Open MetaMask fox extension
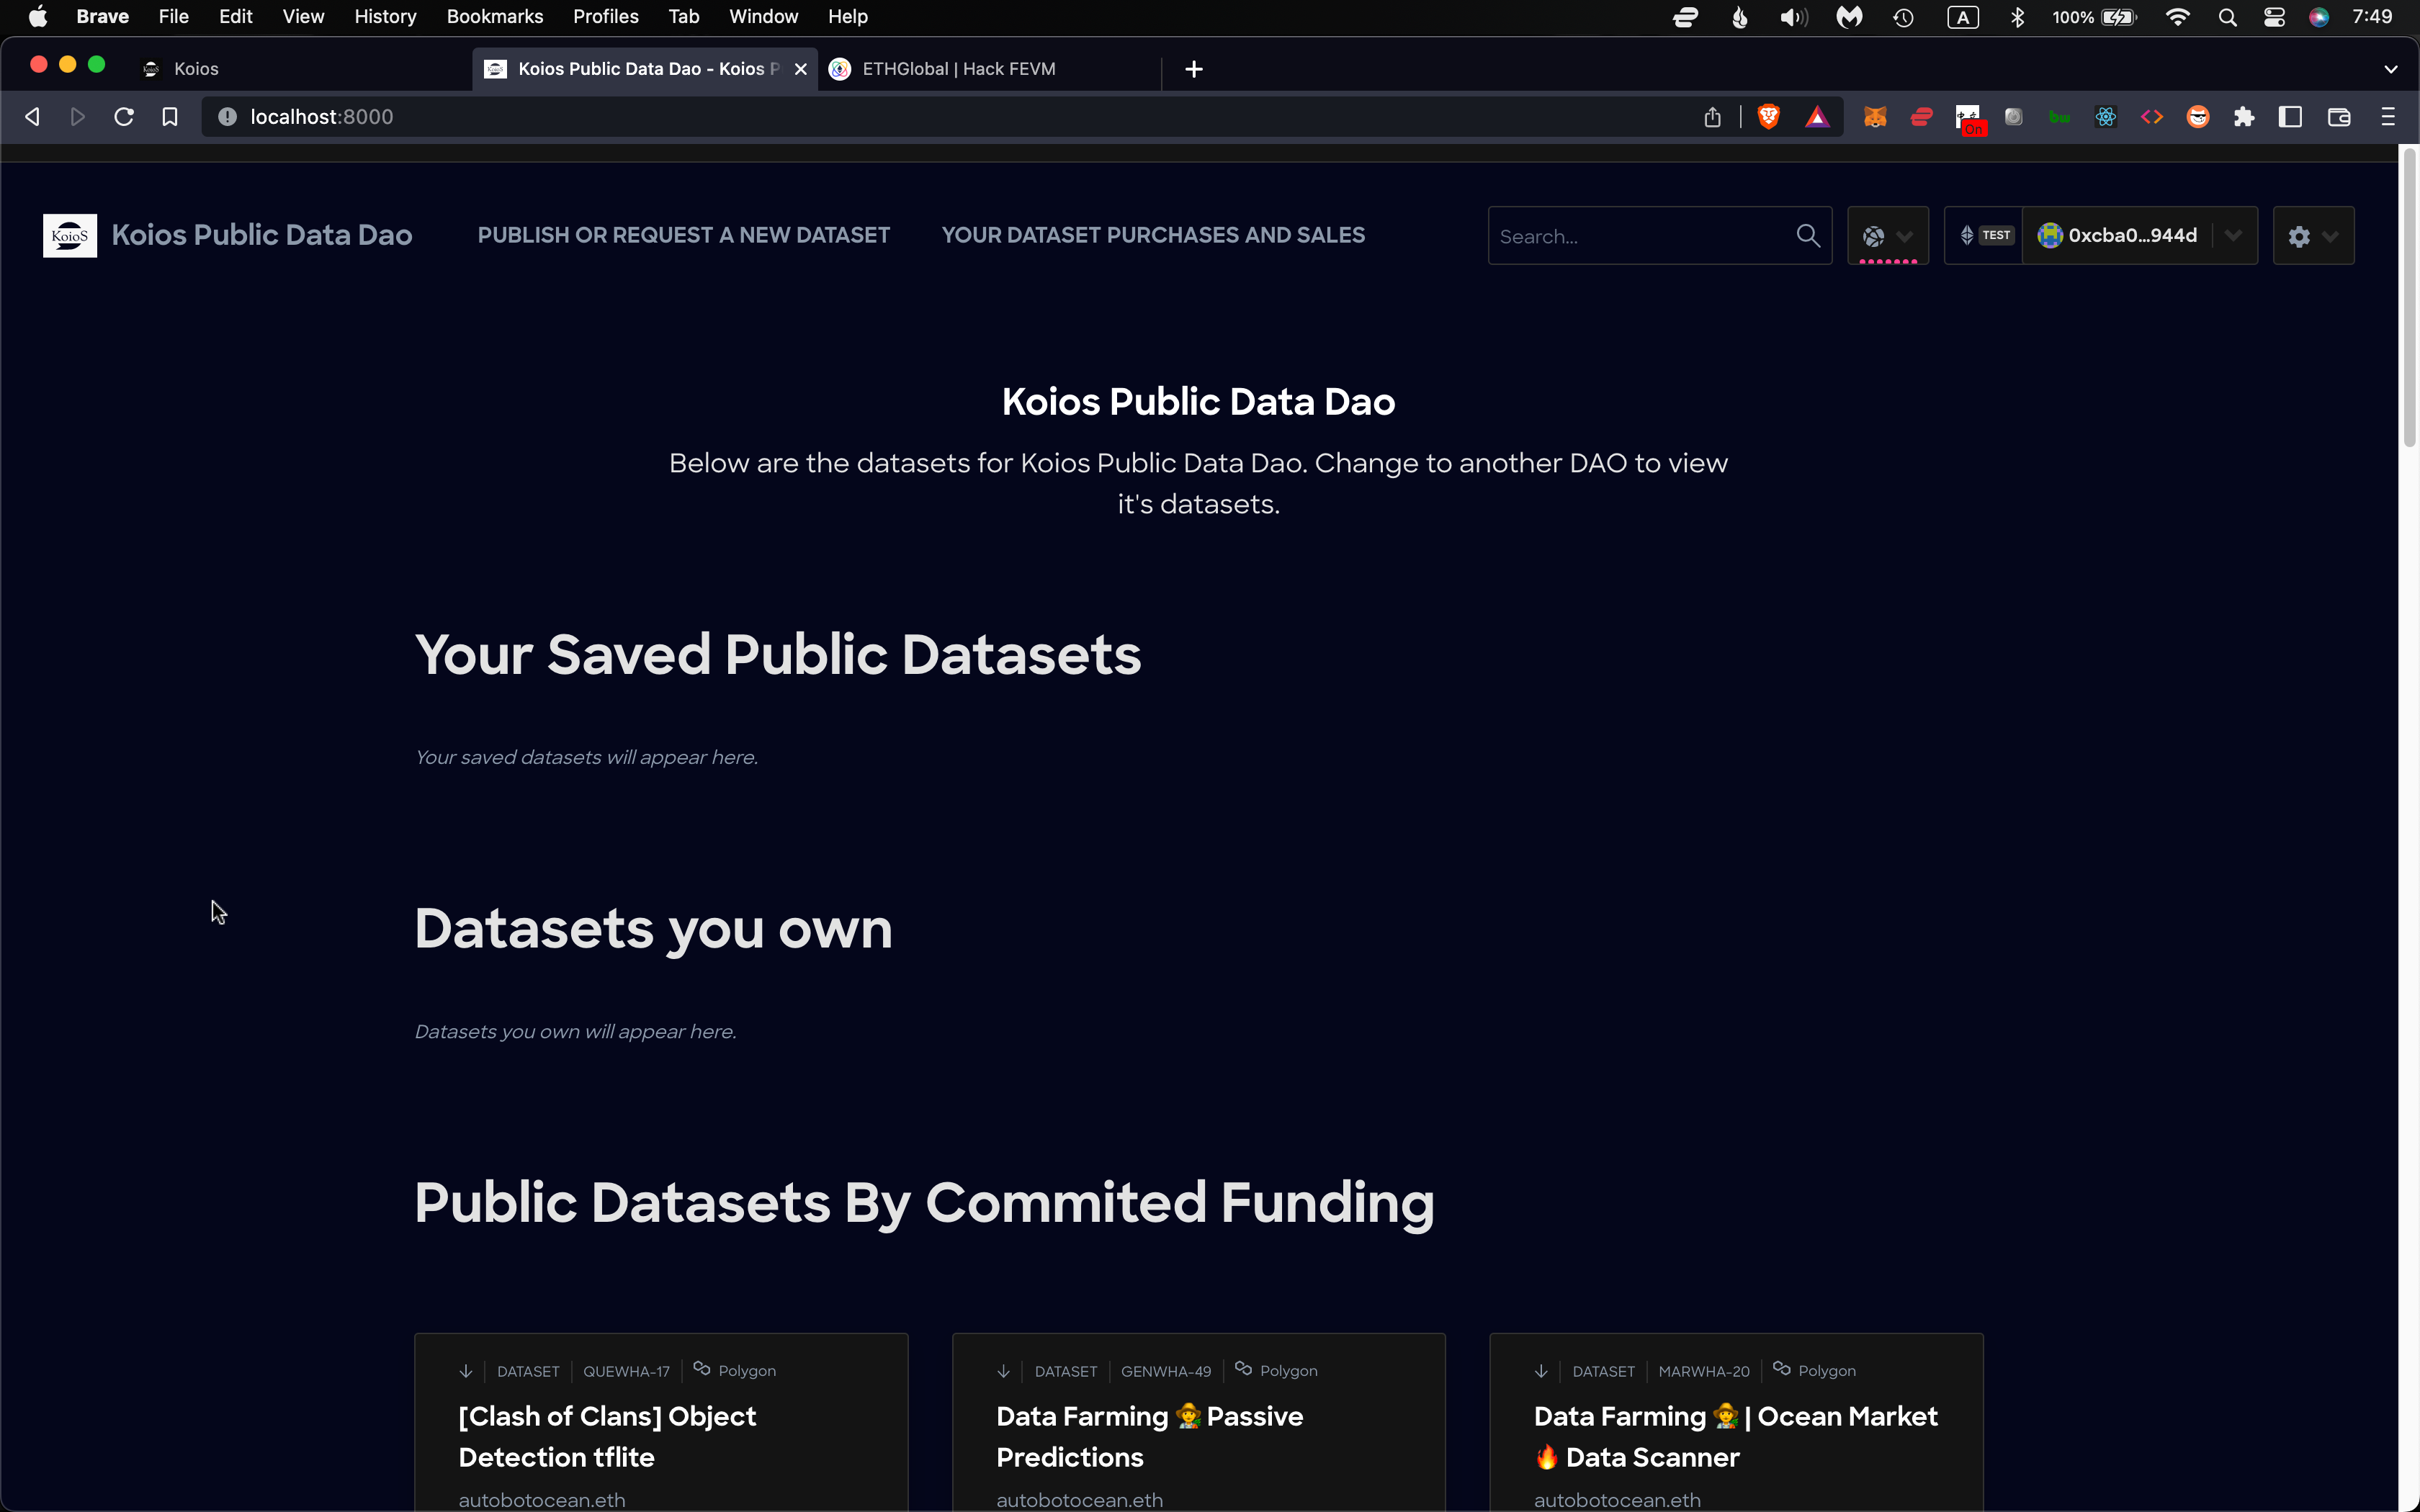2420x1512 pixels. pos(1875,117)
